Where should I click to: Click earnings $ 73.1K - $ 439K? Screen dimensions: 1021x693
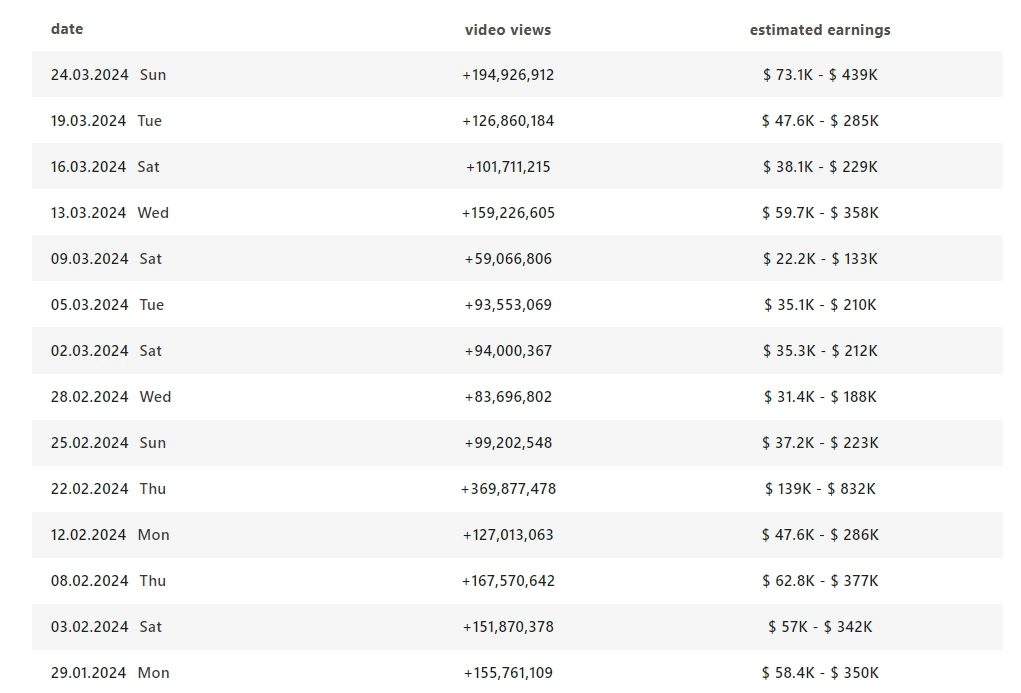click(820, 75)
